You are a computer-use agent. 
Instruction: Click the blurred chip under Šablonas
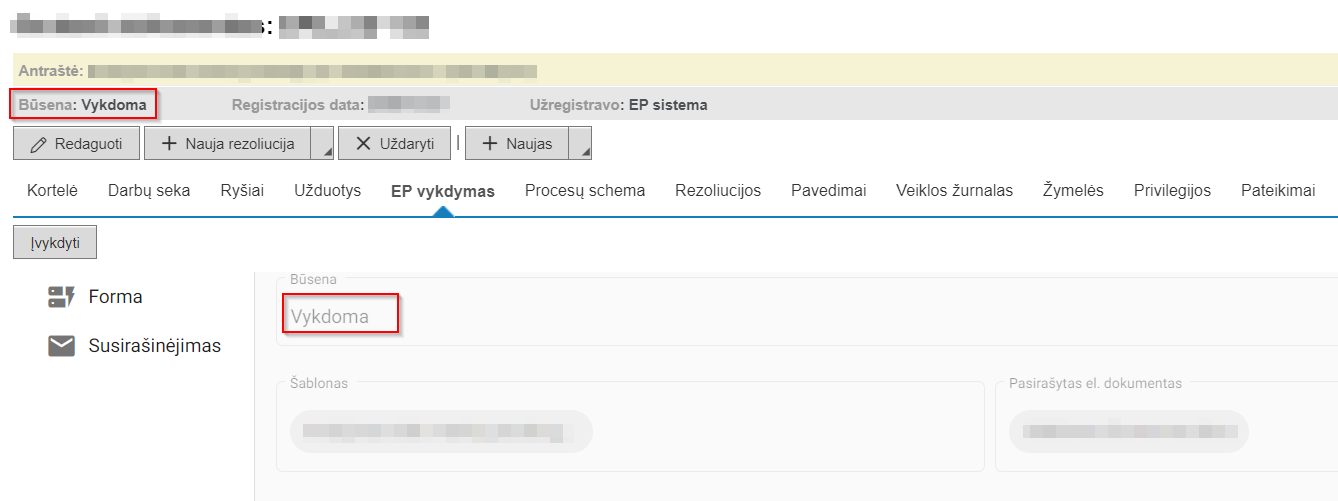pyautogui.click(x=441, y=431)
